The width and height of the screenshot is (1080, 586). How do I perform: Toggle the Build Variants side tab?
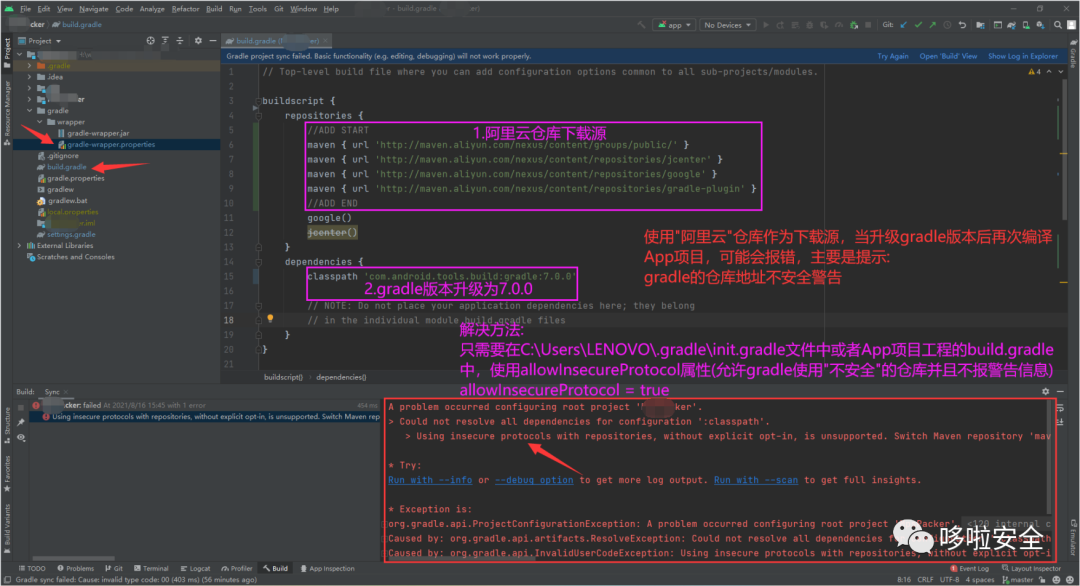7,528
